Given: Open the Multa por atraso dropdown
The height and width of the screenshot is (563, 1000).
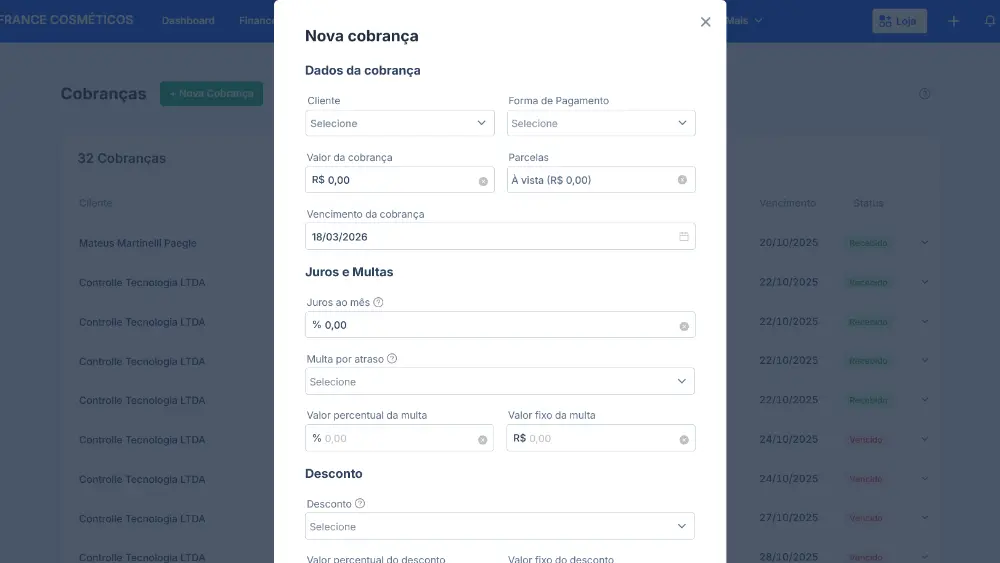Looking at the screenshot, I should point(500,381).
